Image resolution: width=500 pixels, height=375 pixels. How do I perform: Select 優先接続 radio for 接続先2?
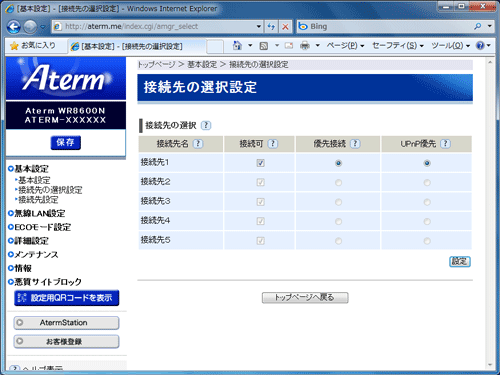pos(338,183)
